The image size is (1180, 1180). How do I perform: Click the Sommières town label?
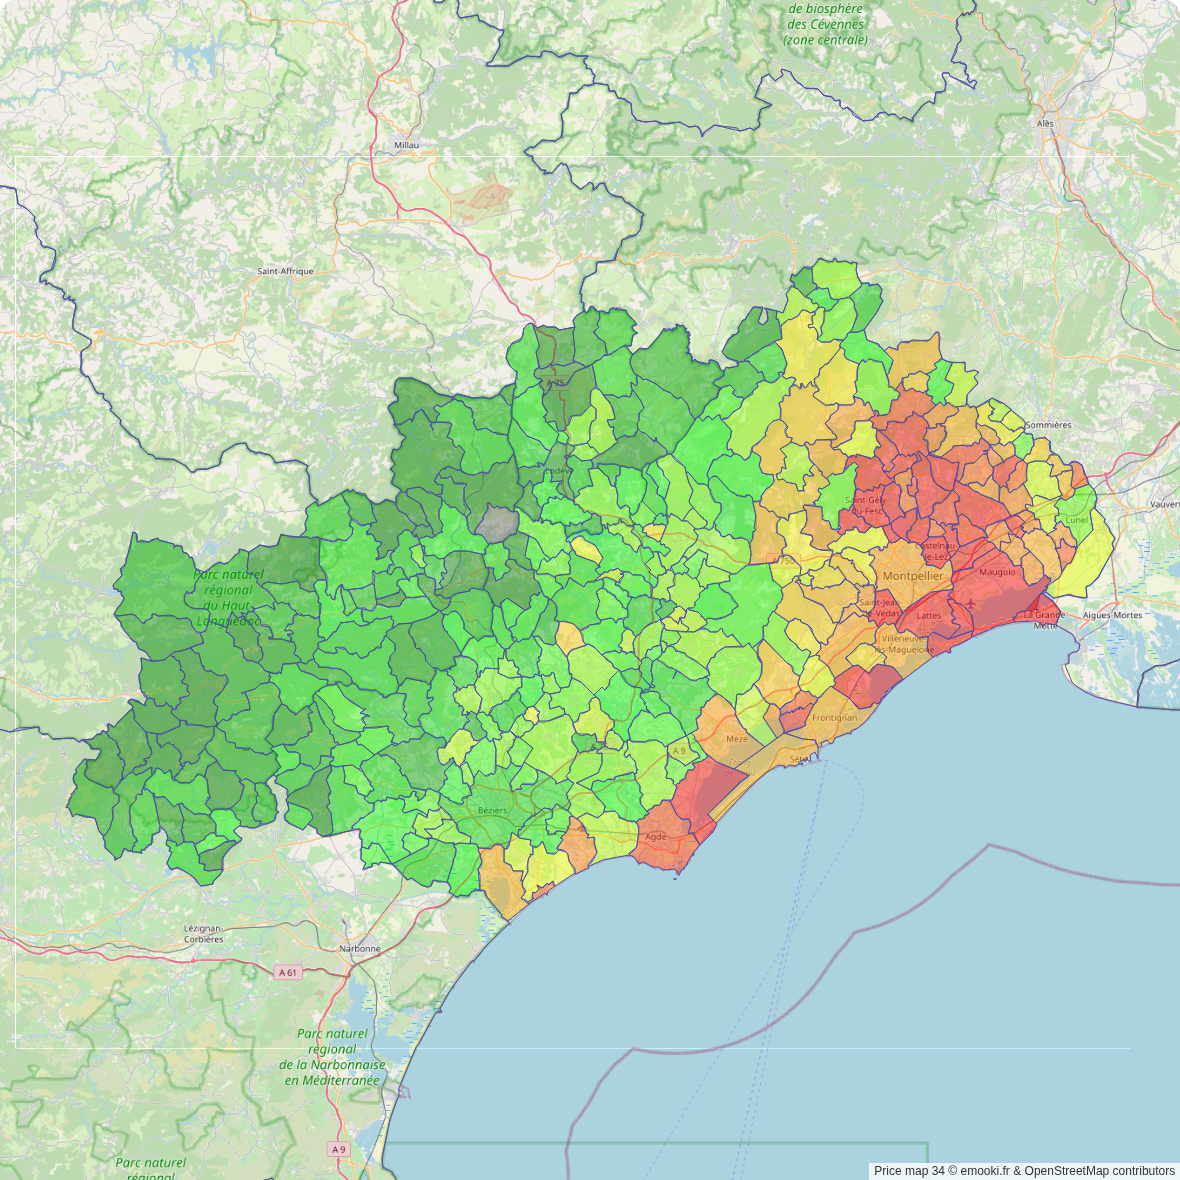coord(1048,425)
